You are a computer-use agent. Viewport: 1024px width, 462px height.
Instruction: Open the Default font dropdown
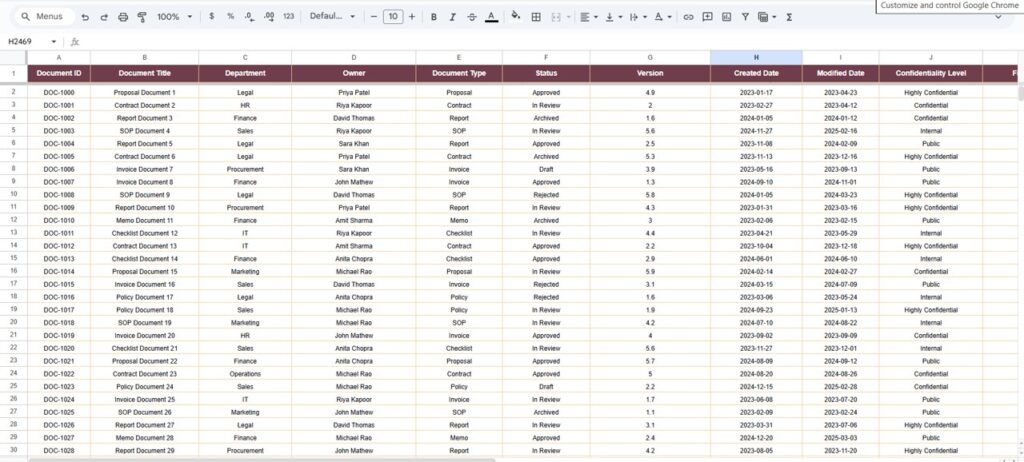pyautogui.click(x=332, y=17)
